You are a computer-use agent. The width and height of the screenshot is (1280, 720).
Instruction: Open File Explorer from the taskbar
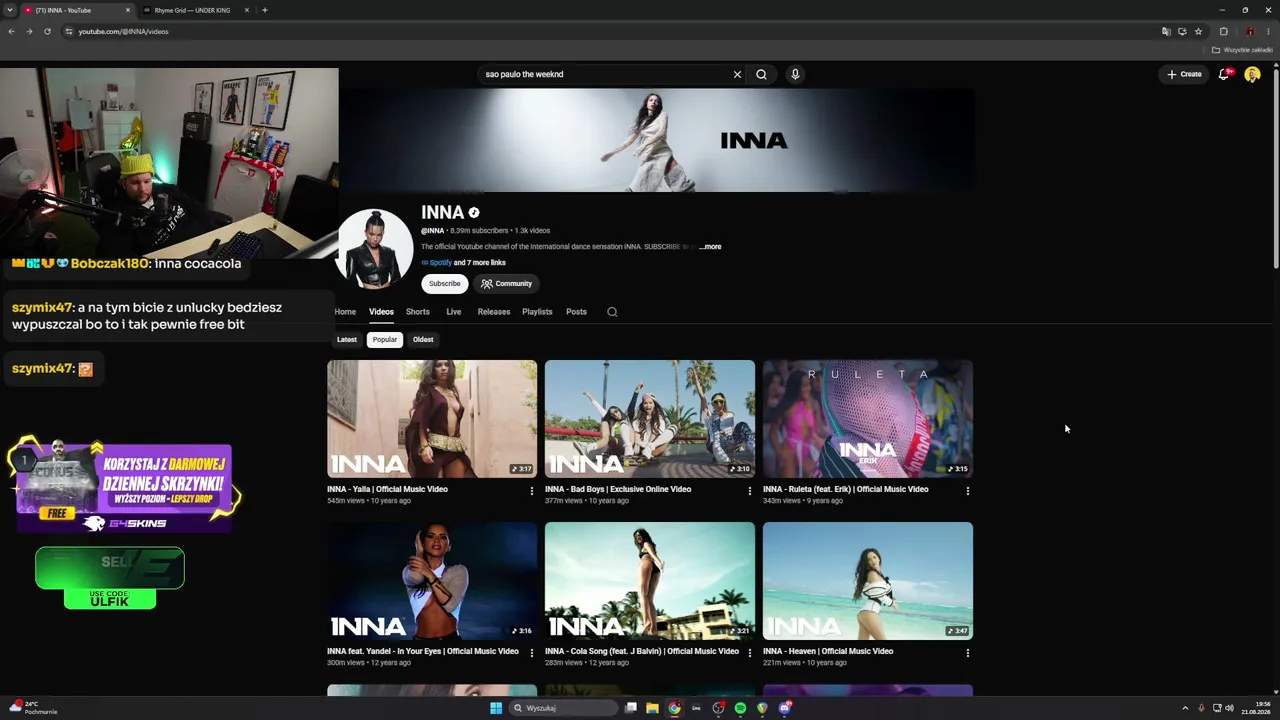[652, 708]
